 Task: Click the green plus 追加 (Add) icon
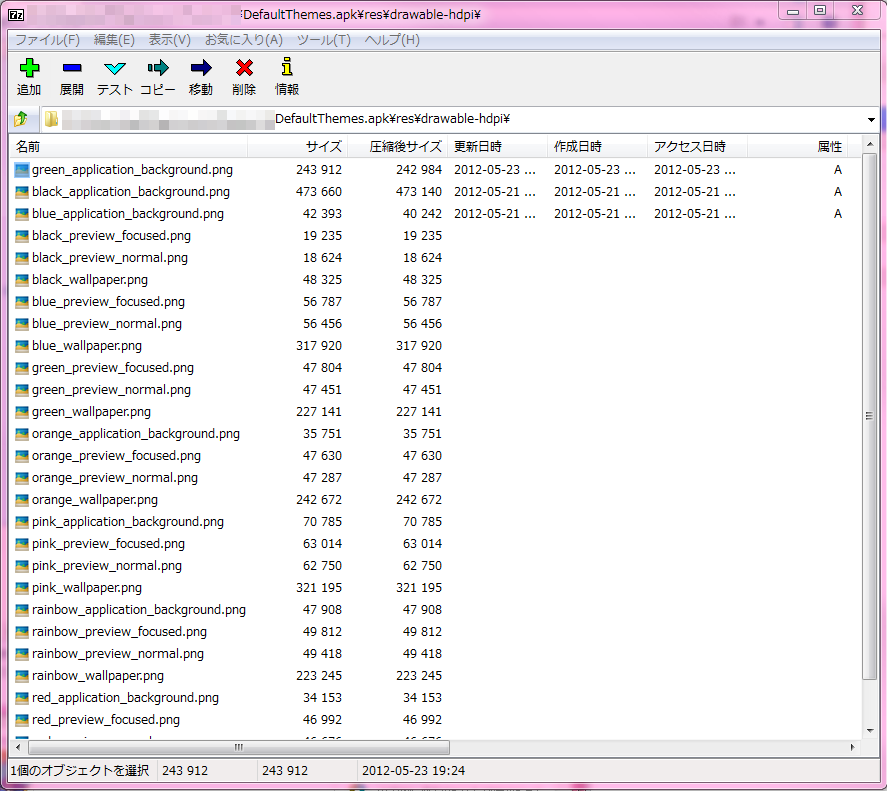(29, 68)
